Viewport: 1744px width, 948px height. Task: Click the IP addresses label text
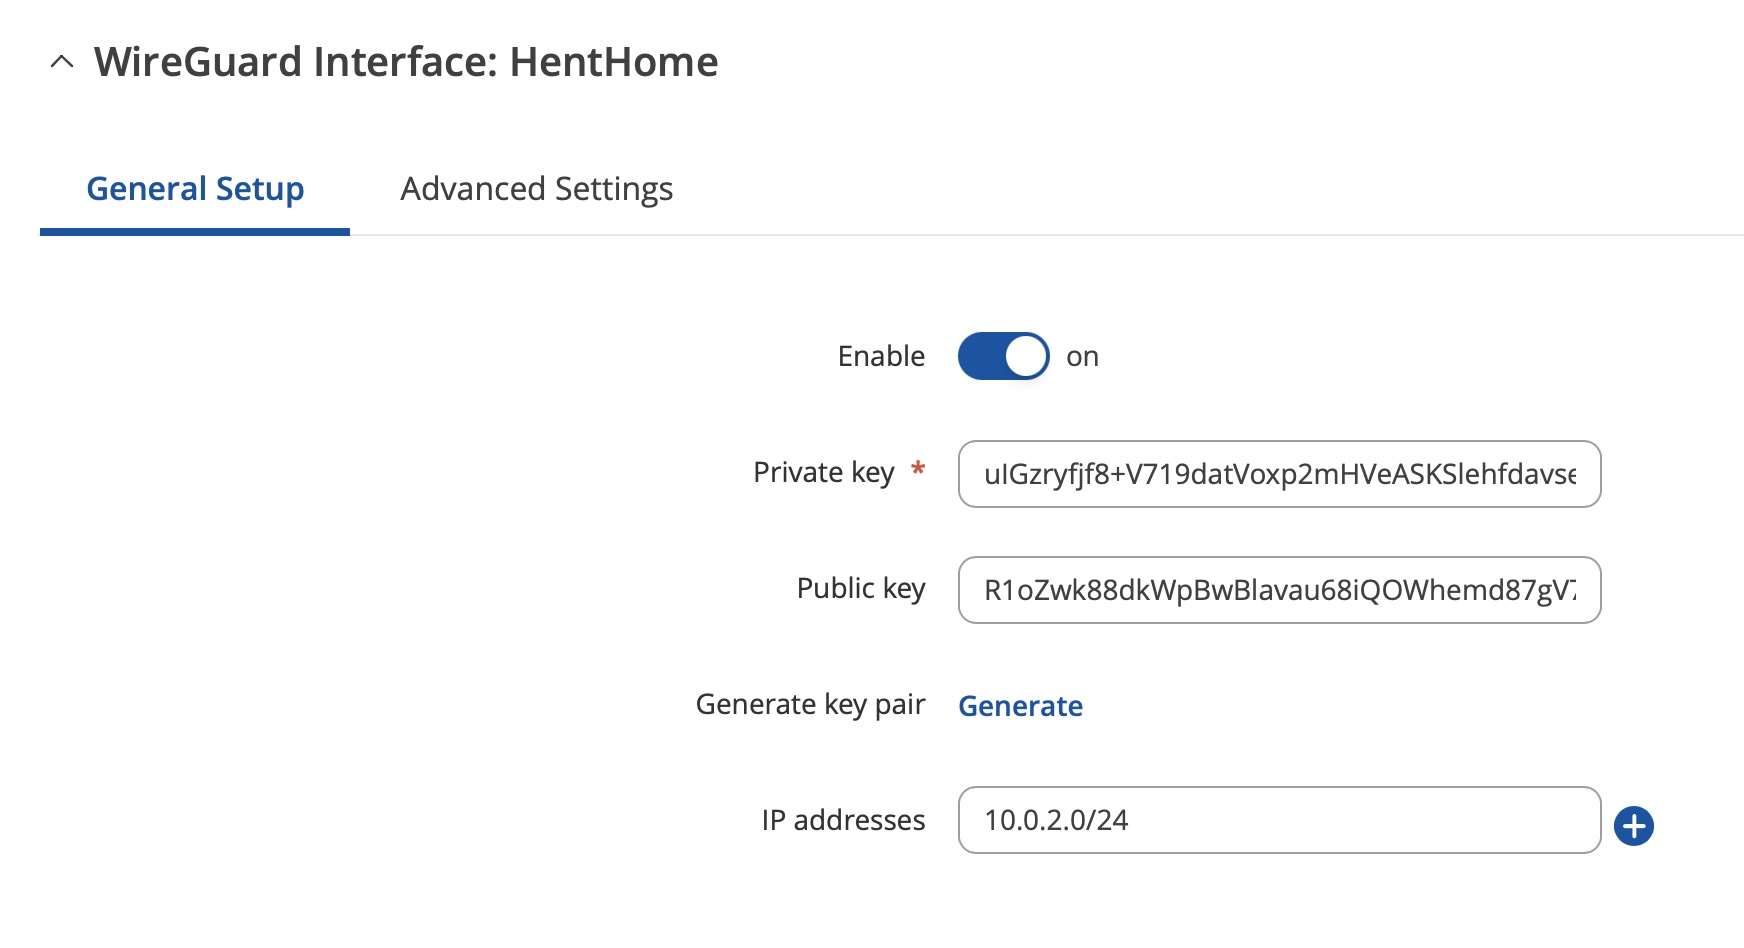click(843, 820)
